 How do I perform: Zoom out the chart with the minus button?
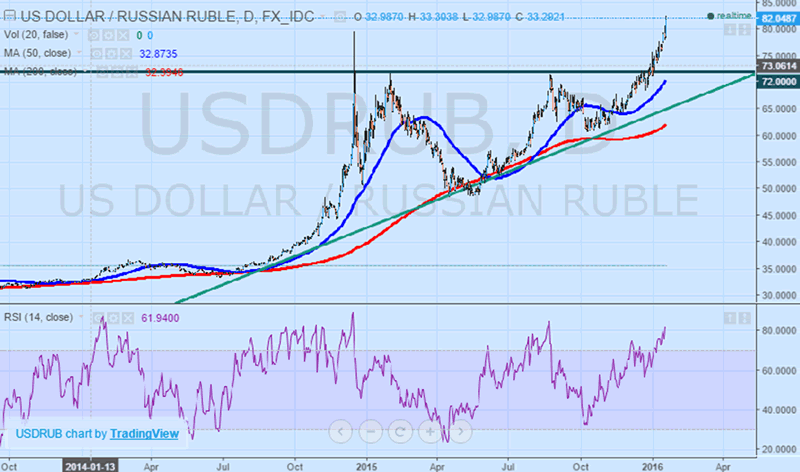pos(370,432)
